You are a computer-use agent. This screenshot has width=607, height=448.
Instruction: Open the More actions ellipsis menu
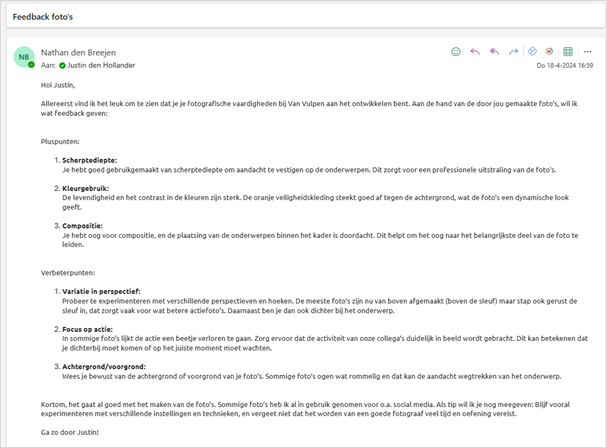(587, 51)
